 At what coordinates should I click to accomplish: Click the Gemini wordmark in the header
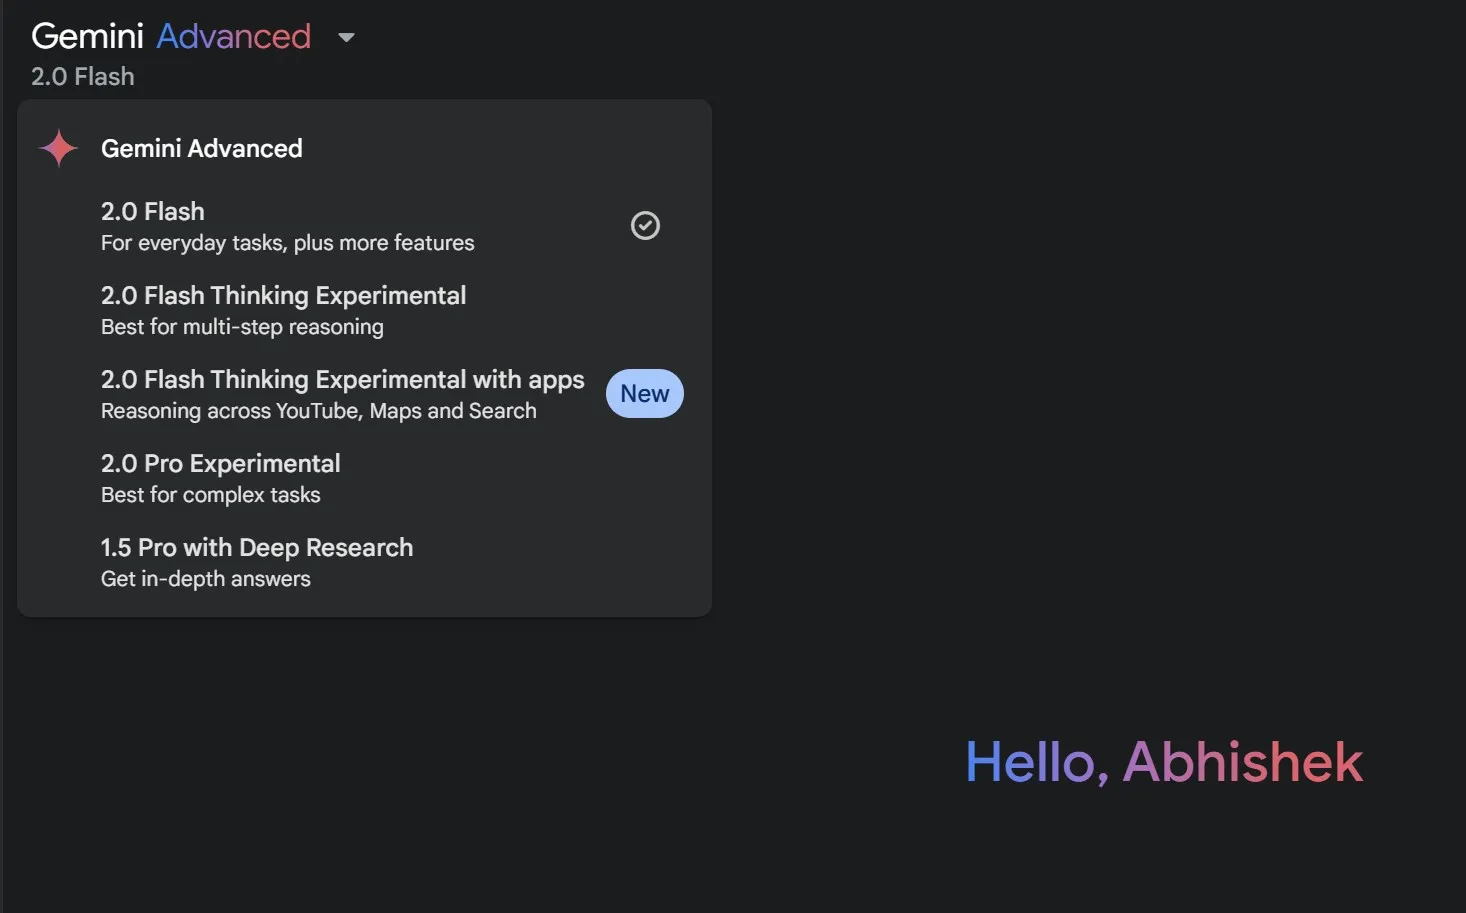coord(87,35)
